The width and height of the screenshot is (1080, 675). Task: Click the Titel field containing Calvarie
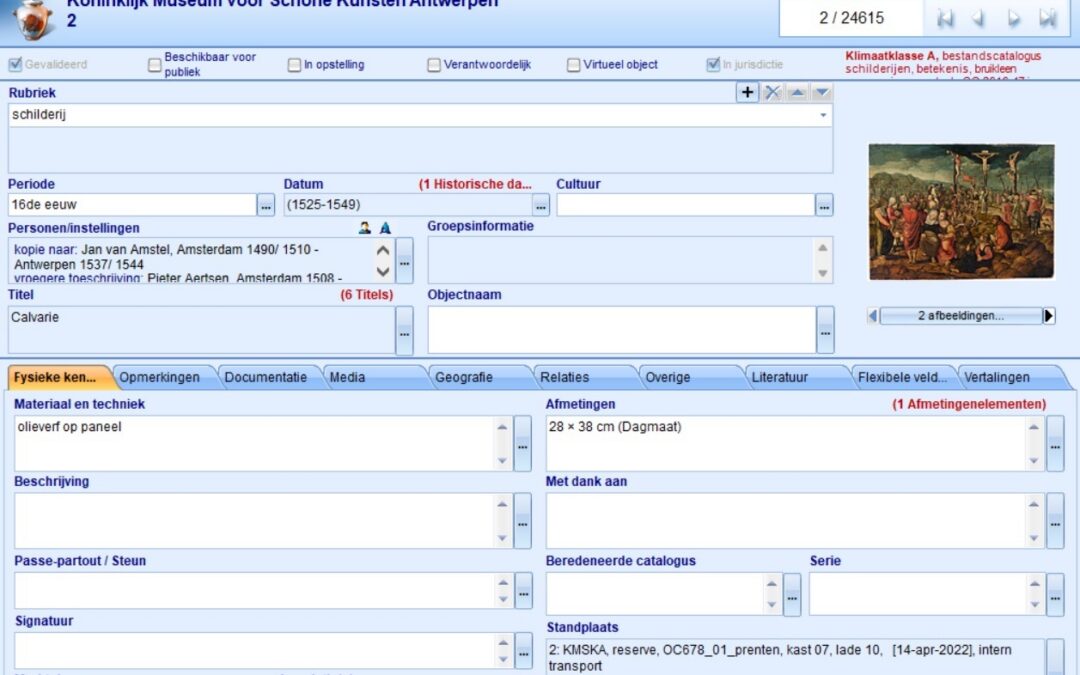click(201, 330)
